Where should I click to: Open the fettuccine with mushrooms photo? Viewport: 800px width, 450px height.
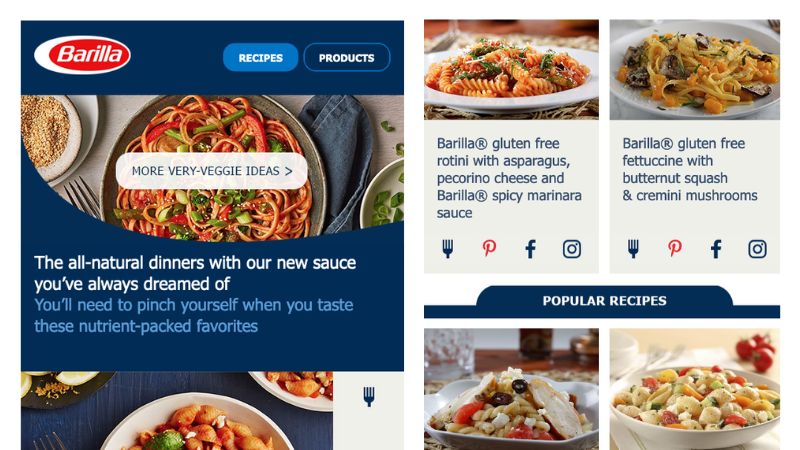[x=694, y=69]
